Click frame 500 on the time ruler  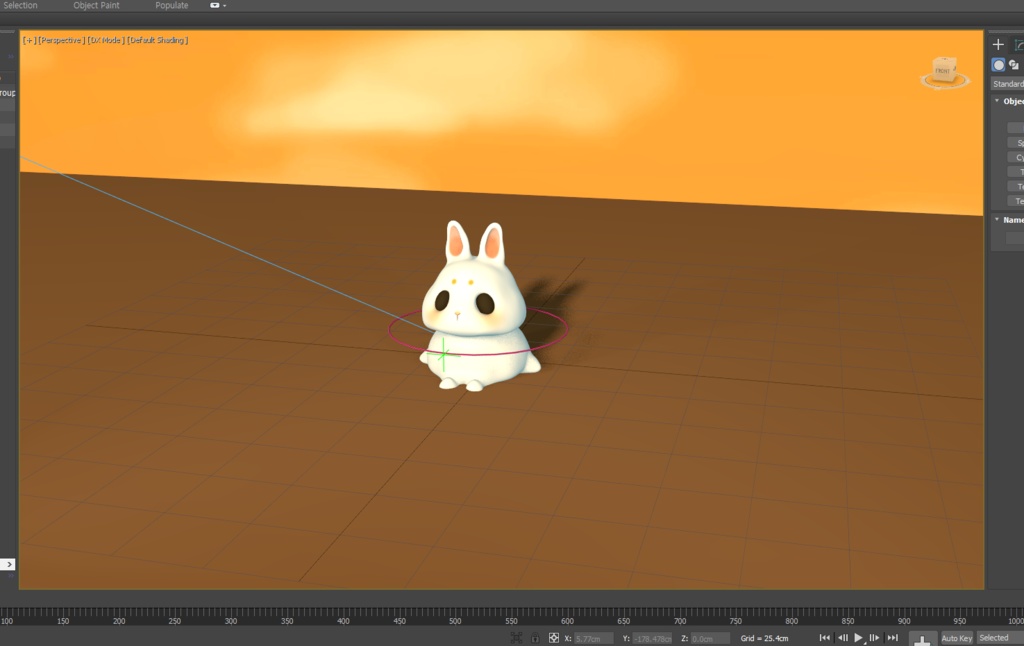pyautogui.click(x=455, y=621)
